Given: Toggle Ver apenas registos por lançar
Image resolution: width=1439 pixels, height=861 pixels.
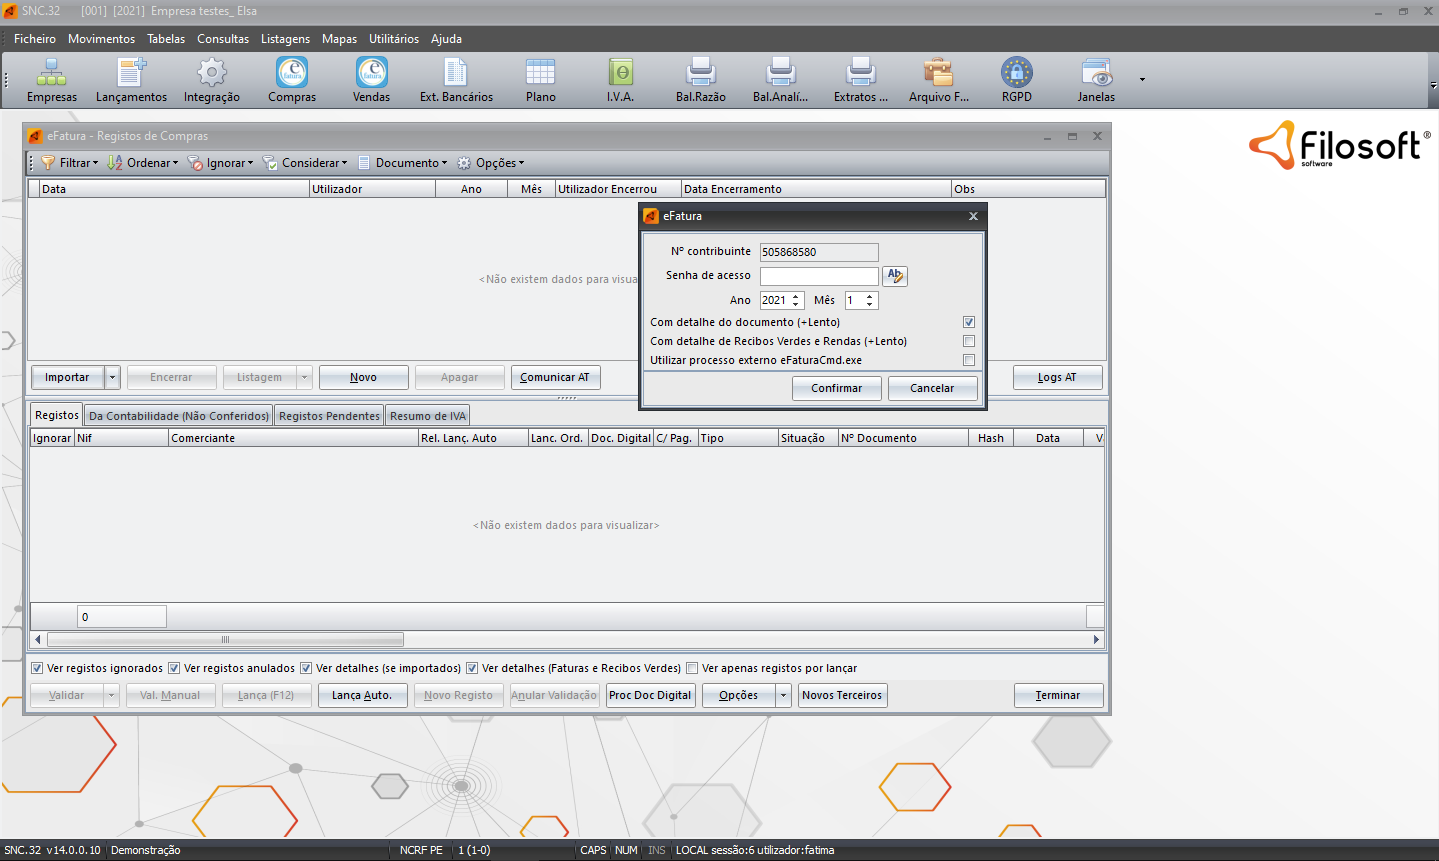Looking at the screenshot, I should (x=692, y=668).
